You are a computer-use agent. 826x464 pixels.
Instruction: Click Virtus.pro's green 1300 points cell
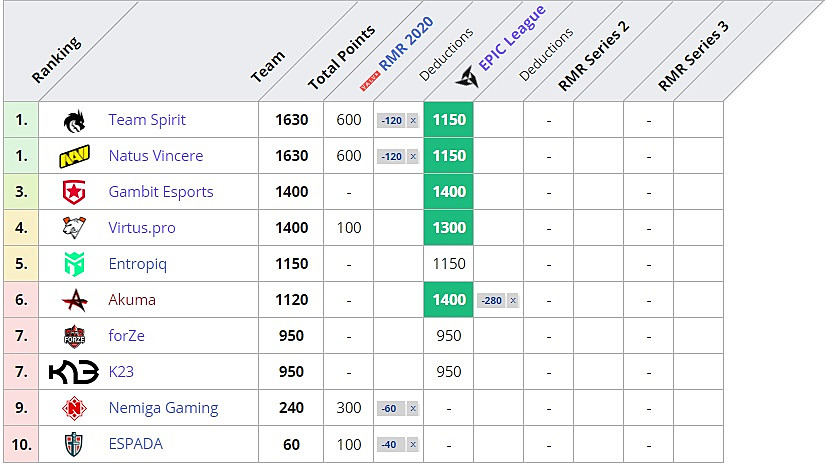click(449, 228)
